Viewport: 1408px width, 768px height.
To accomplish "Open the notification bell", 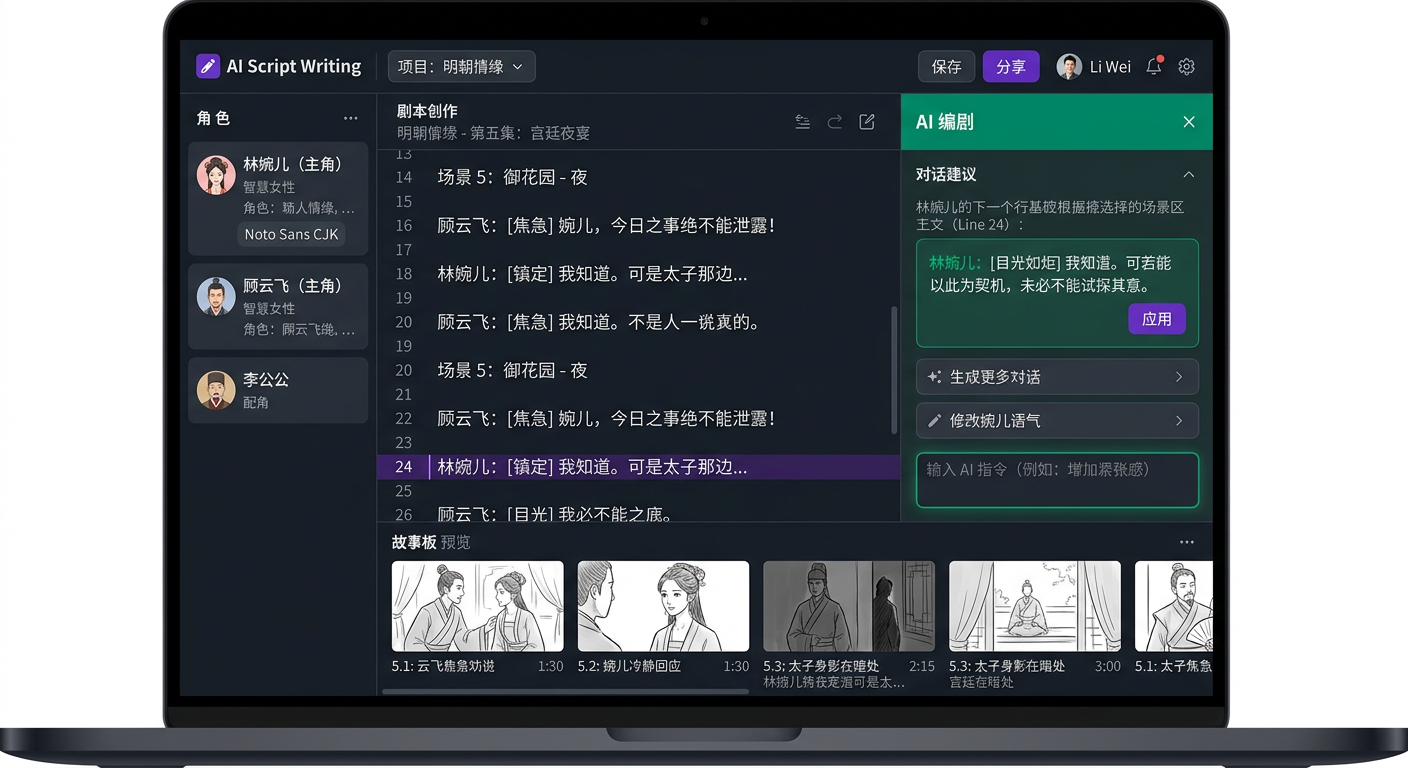I will click(1154, 66).
